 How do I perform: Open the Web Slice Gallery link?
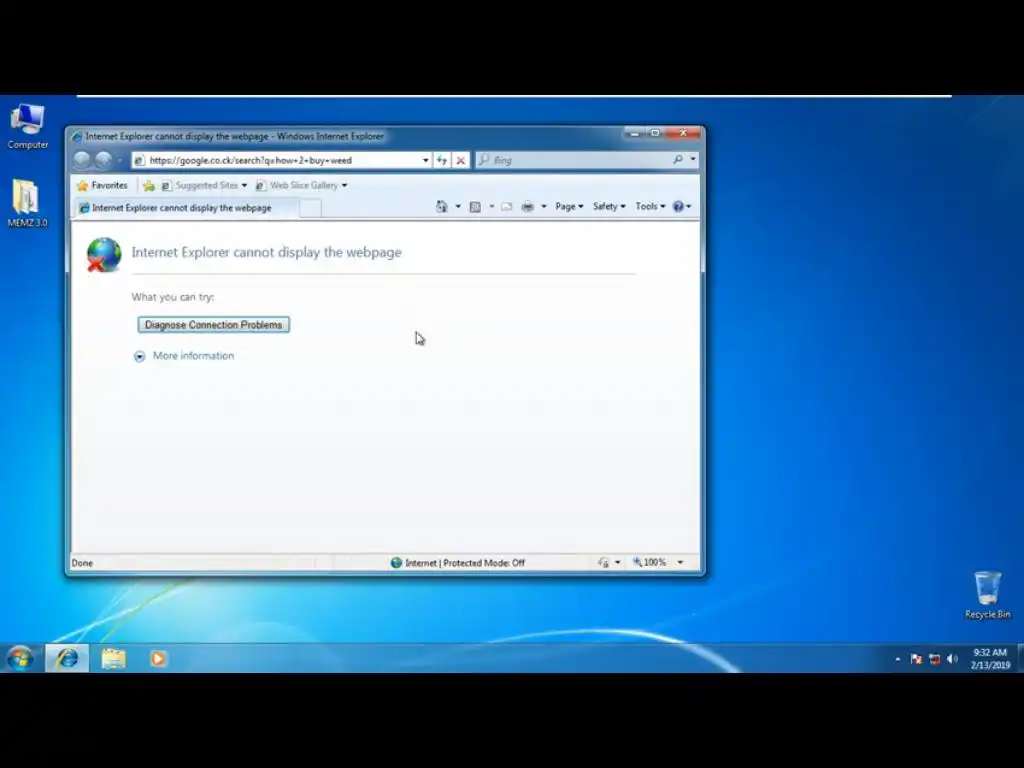click(301, 185)
